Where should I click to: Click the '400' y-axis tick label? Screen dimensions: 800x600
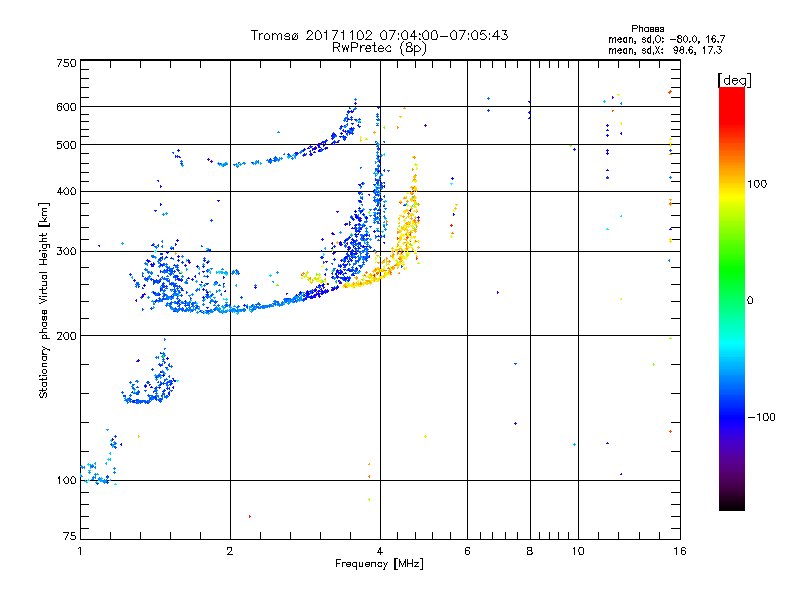66,192
